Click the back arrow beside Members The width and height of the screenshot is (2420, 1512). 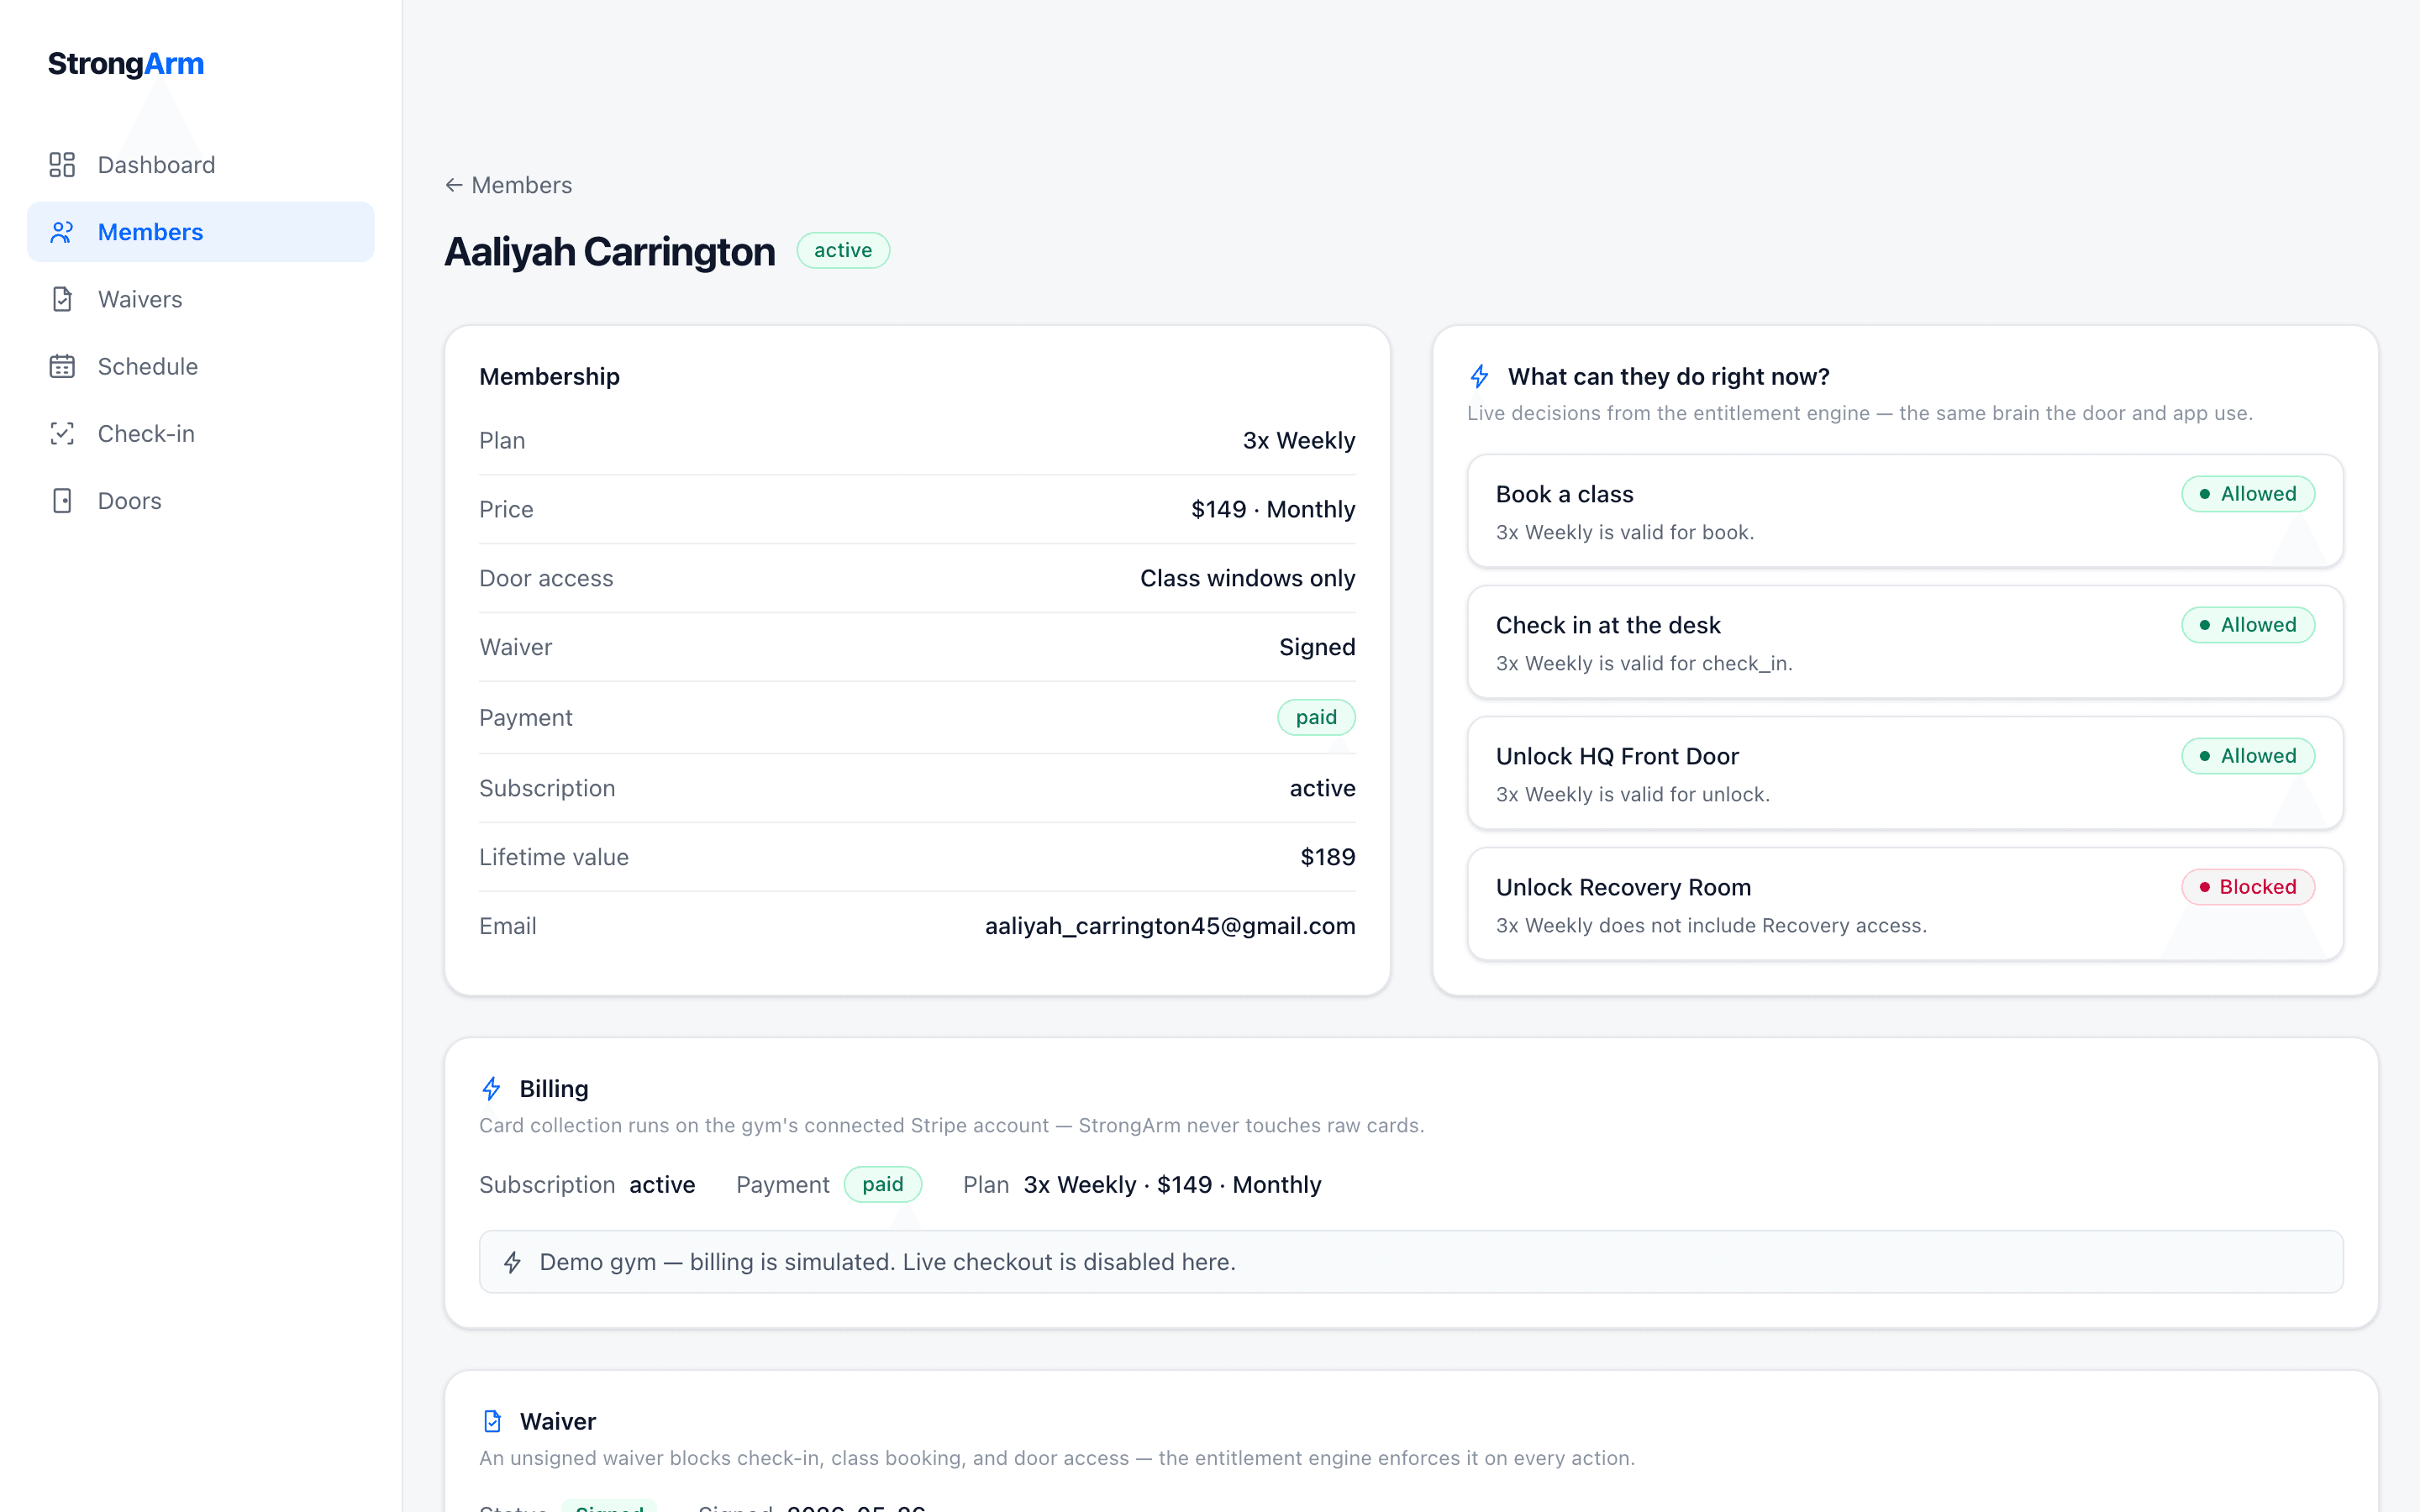(454, 185)
